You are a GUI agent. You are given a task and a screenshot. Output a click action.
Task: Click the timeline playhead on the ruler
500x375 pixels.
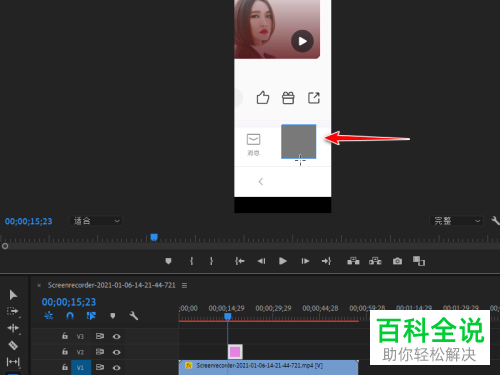(x=228, y=316)
